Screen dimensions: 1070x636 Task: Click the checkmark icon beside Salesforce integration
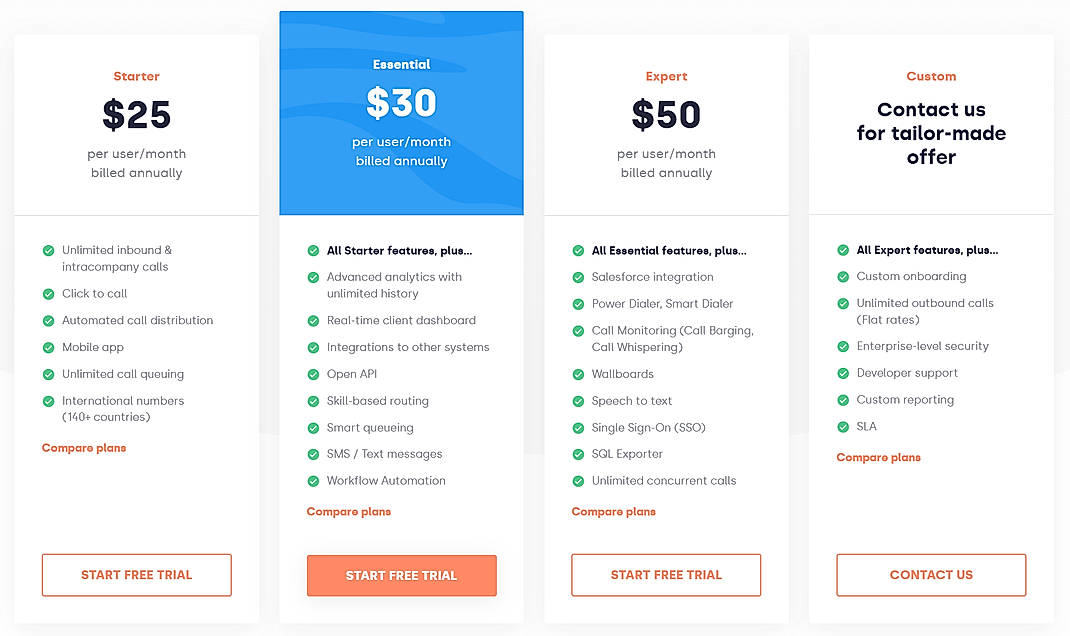click(x=578, y=277)
